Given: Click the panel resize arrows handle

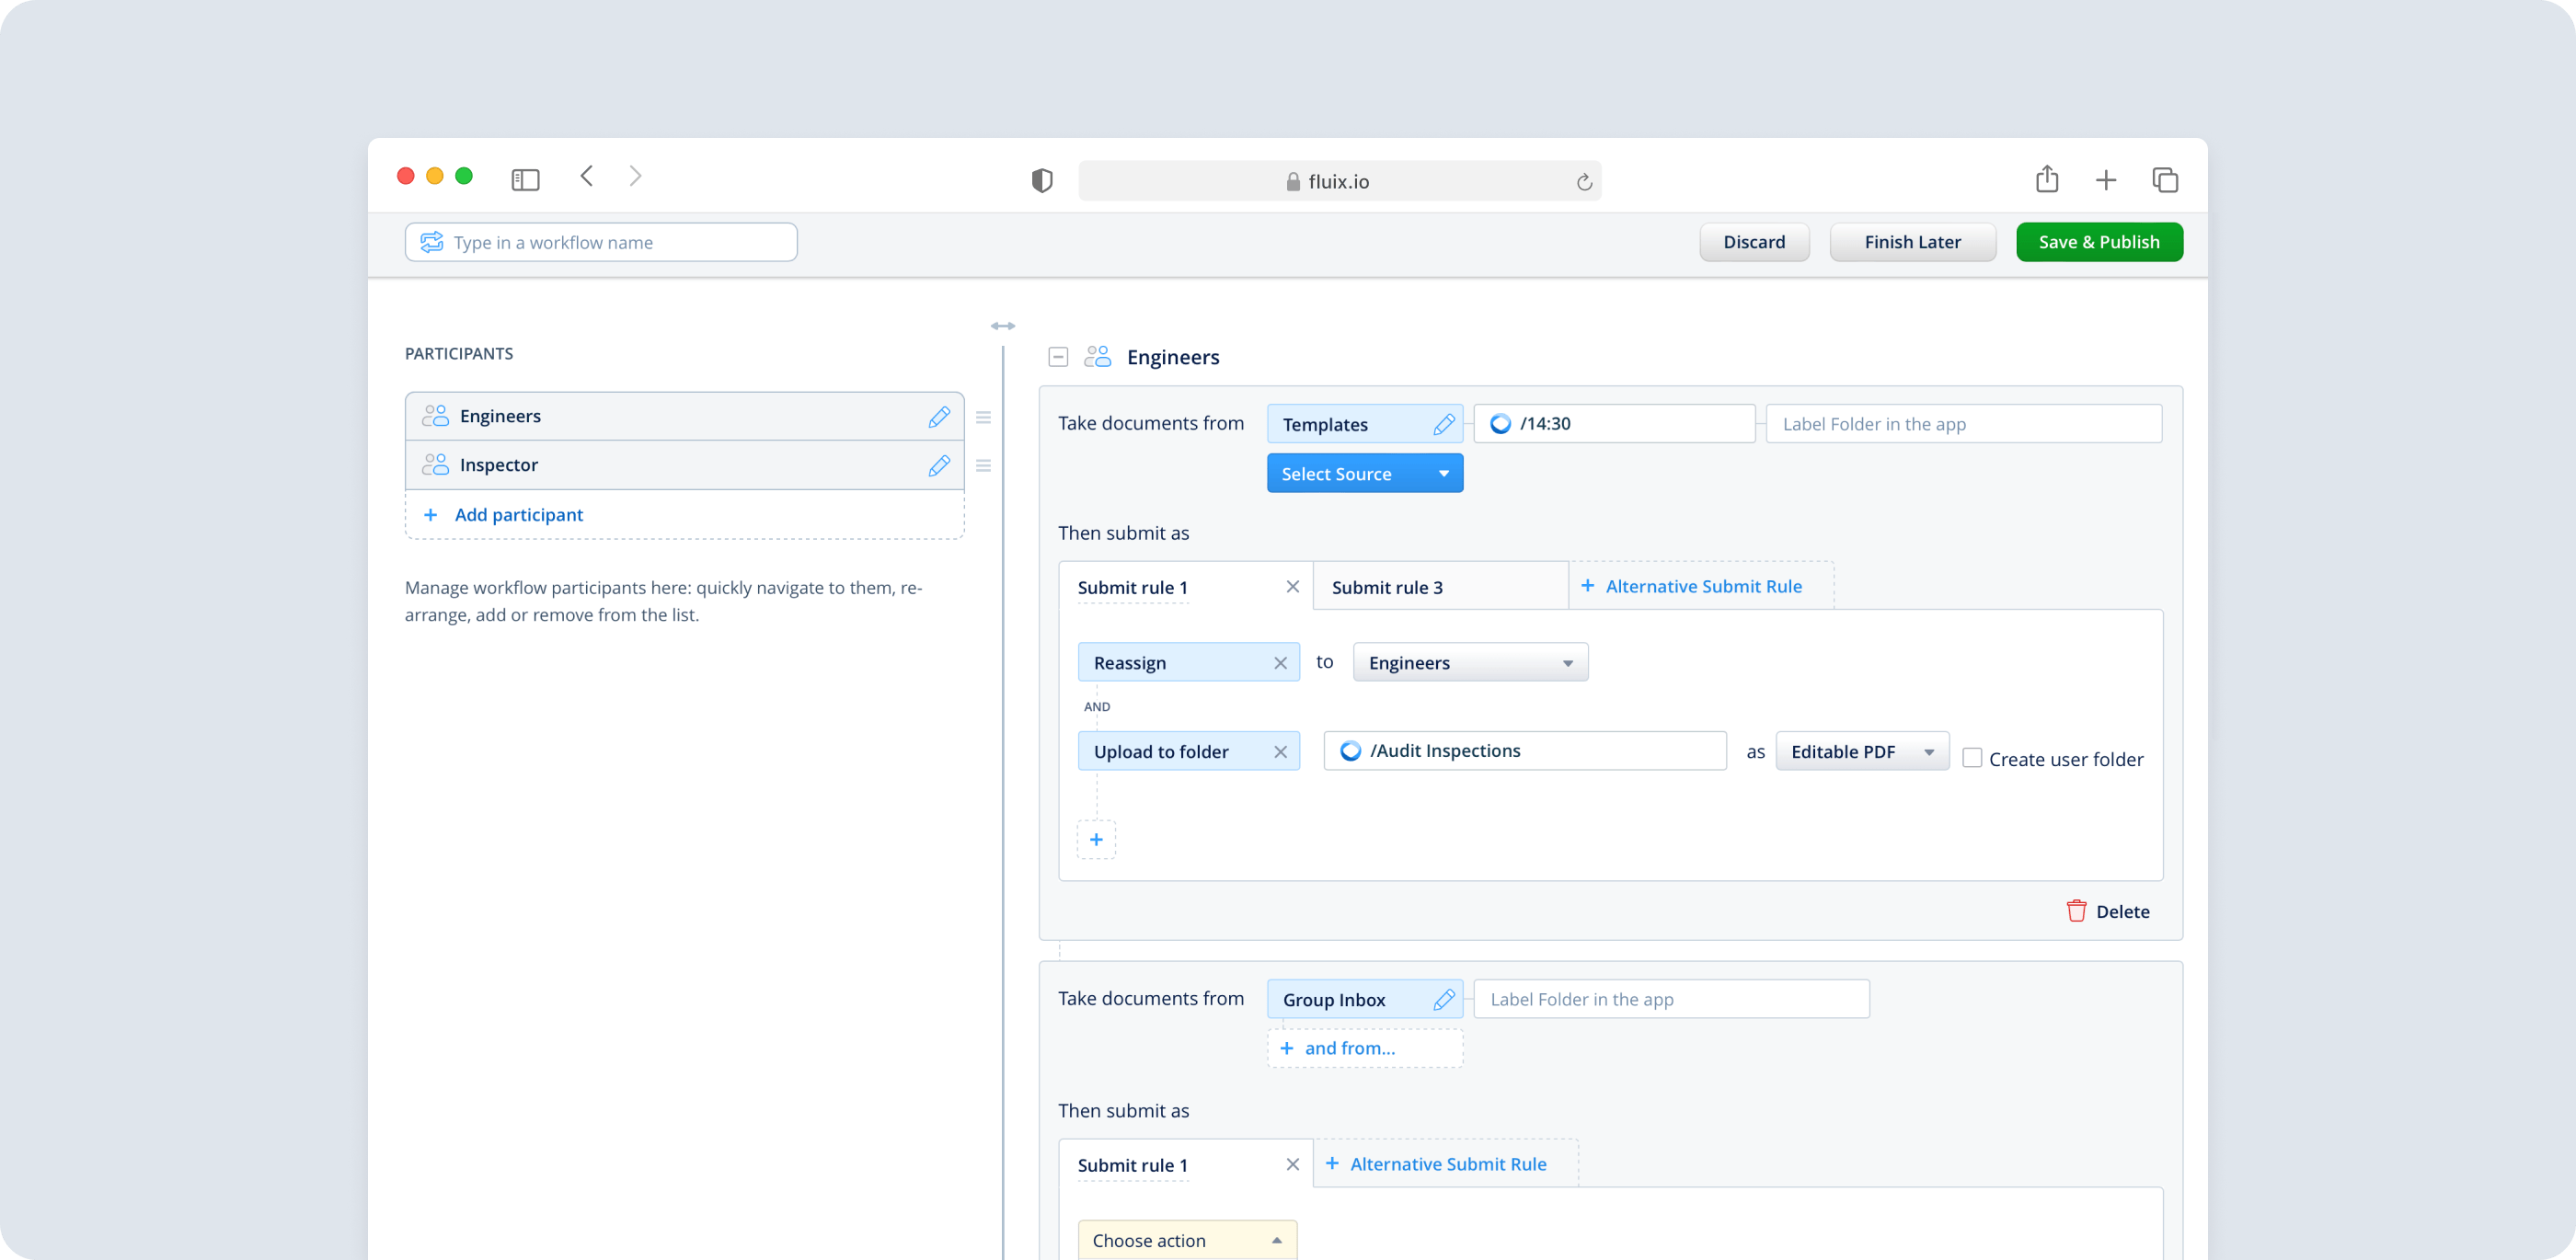Looking at the screenshot, I should point(1003,326).
